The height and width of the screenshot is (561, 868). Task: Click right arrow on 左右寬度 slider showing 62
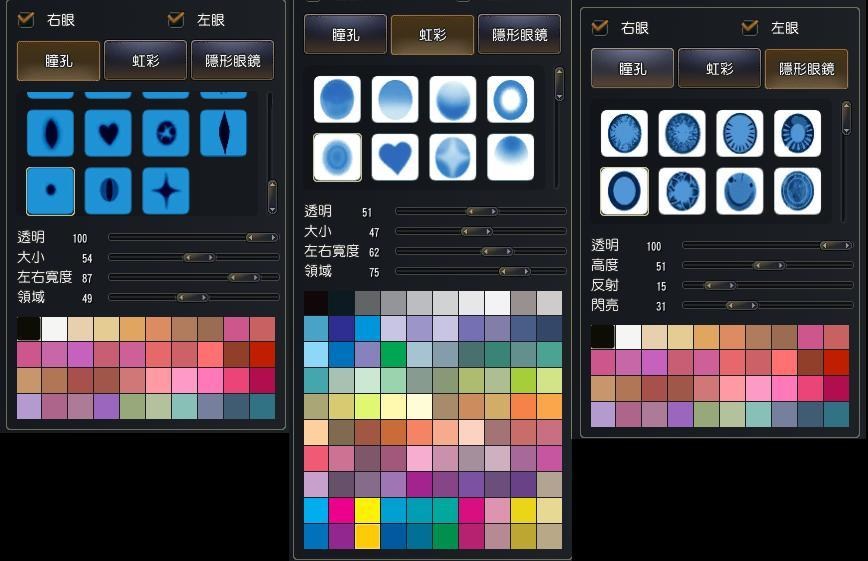509,251
